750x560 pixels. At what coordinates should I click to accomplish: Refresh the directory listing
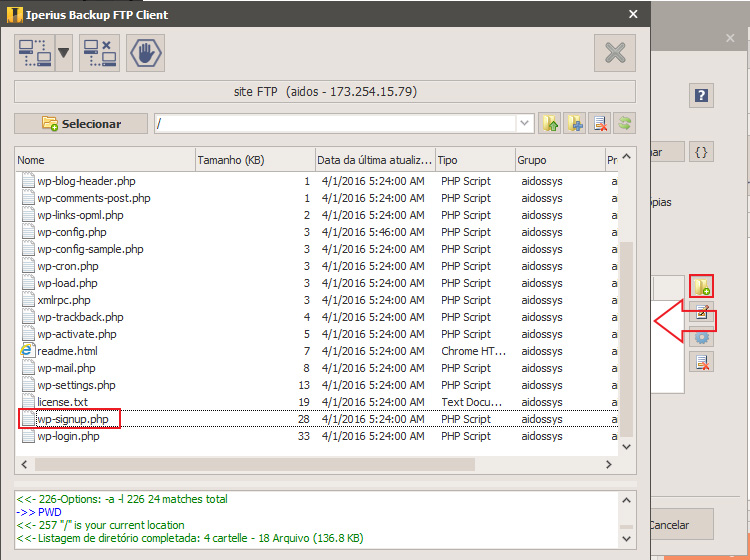pyautogui.click(x=625, y=123)
